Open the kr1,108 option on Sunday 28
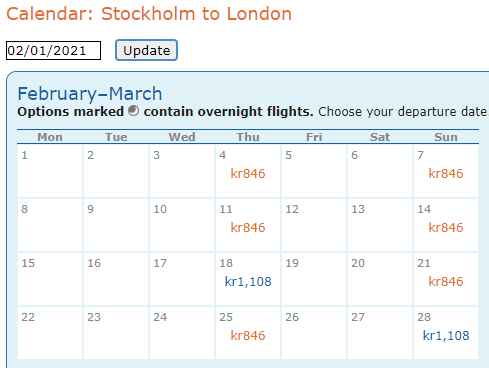The image size is (489, 368). [446, 336]
